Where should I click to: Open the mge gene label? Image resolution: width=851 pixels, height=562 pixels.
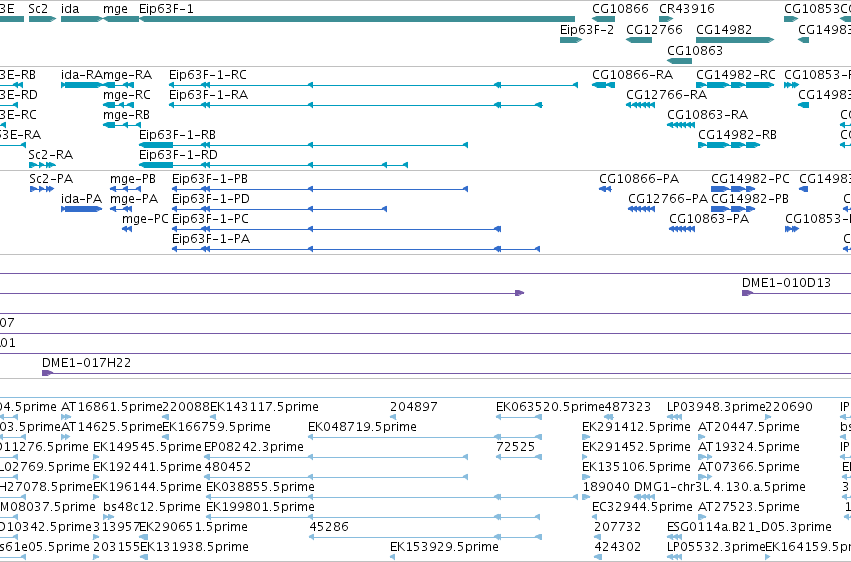pos(115,9)
